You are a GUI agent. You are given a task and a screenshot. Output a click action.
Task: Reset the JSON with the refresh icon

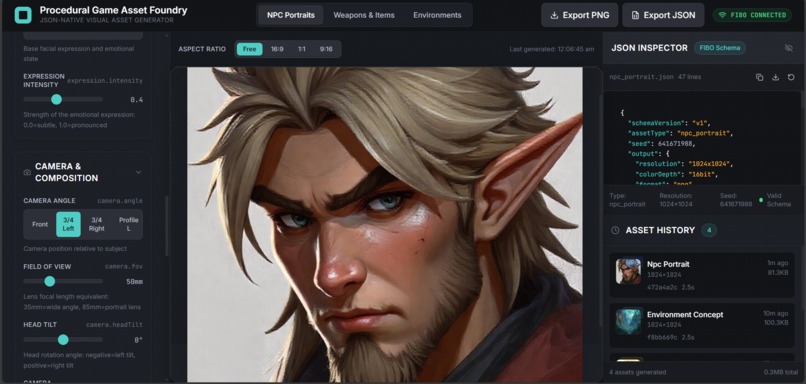pyautogui.click(x=791, y=77)
